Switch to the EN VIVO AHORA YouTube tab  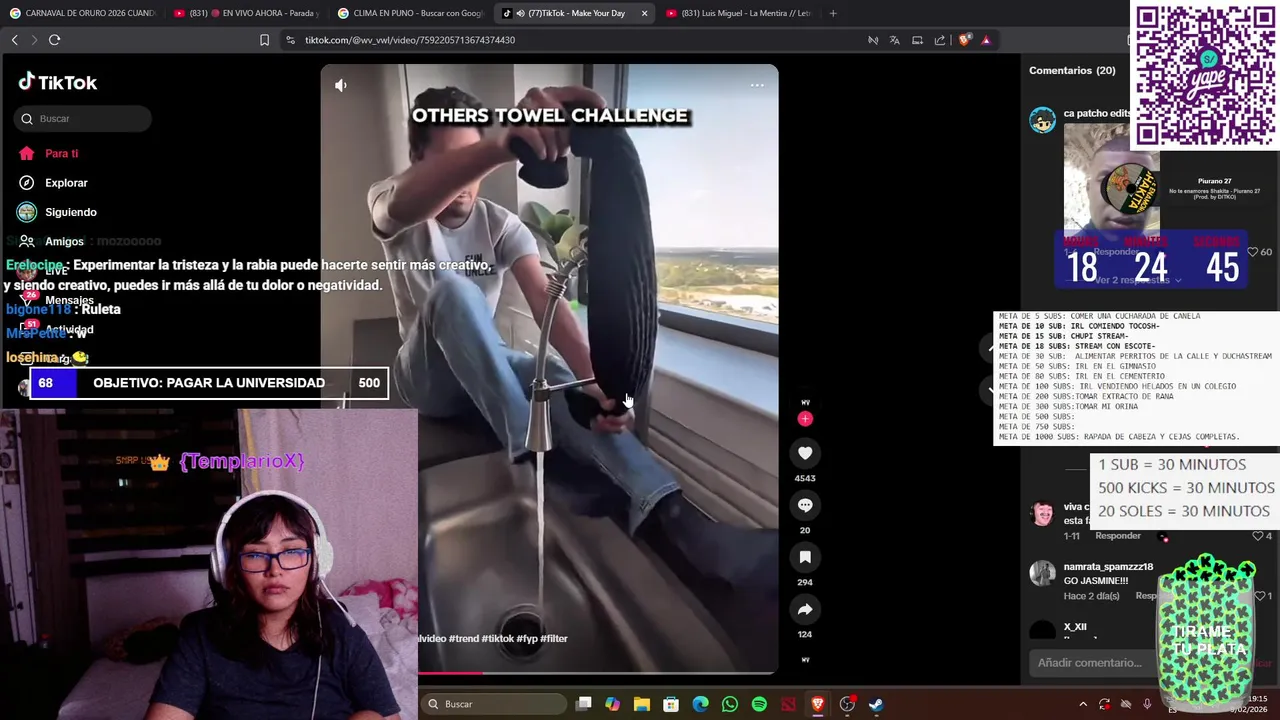click(245, 13)
